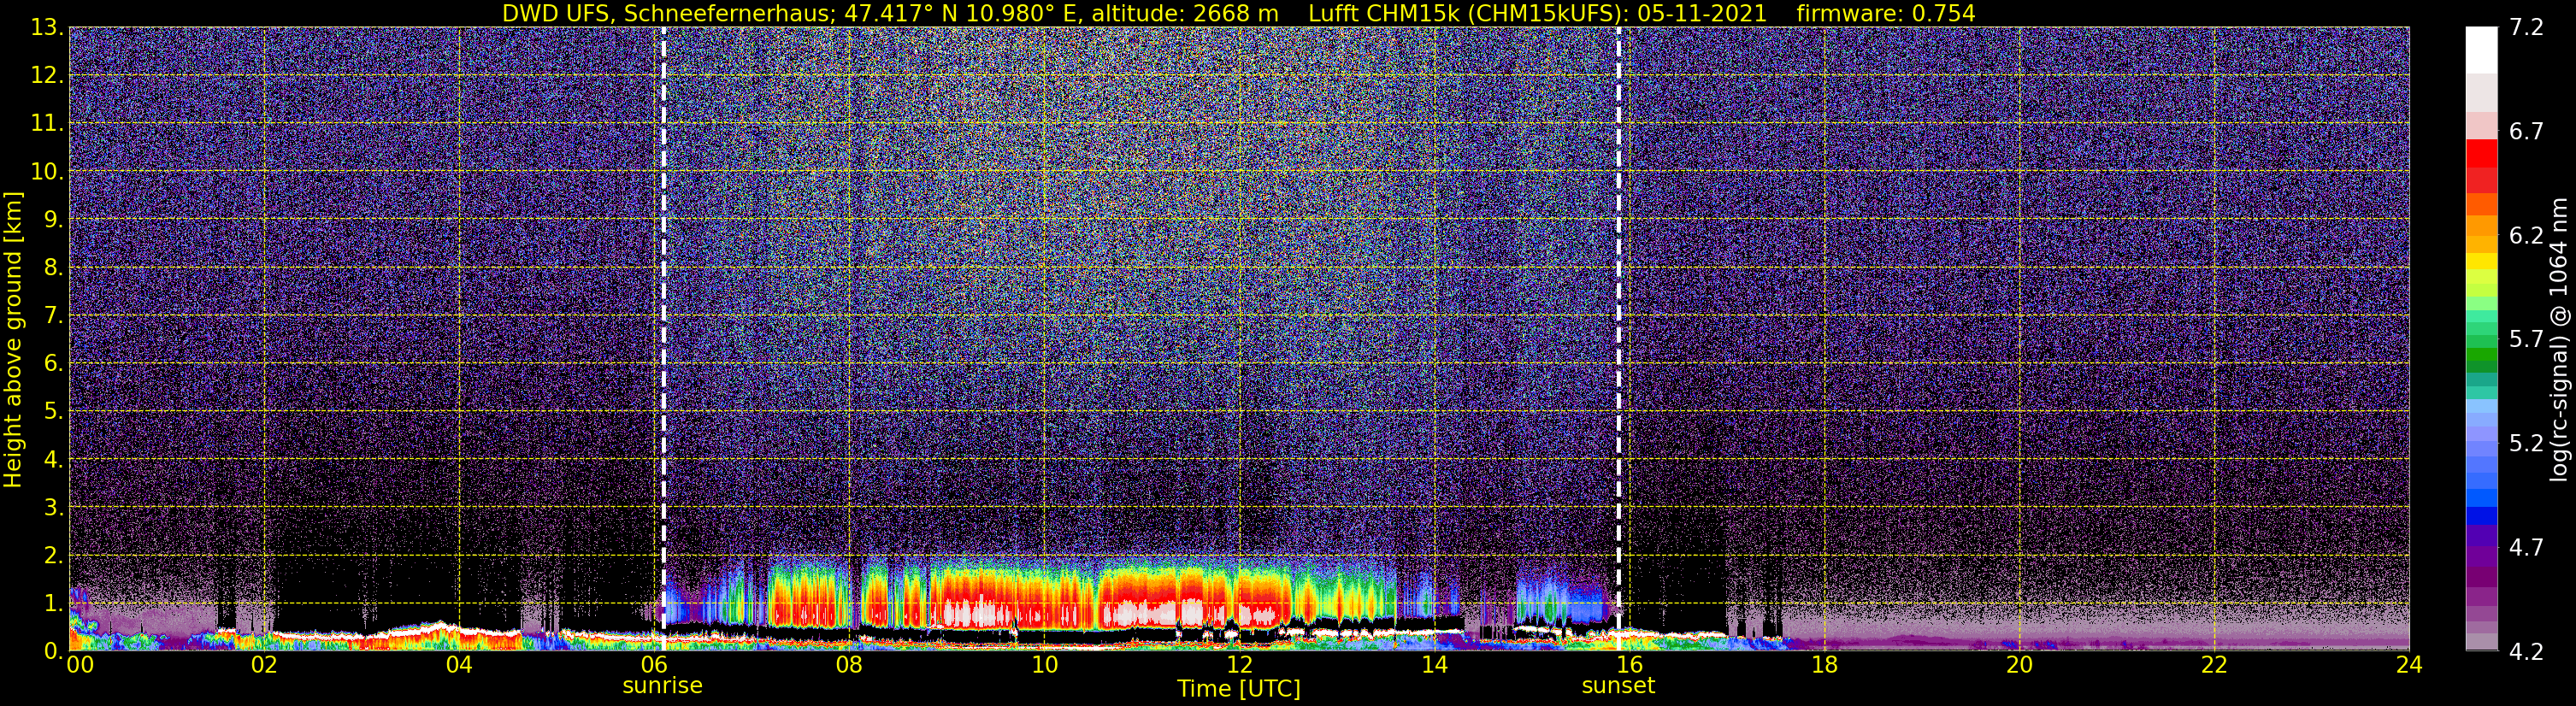Click the '24' time tick label
The height and width of the screenshot is (706, 2576).
click(2409, 665)
